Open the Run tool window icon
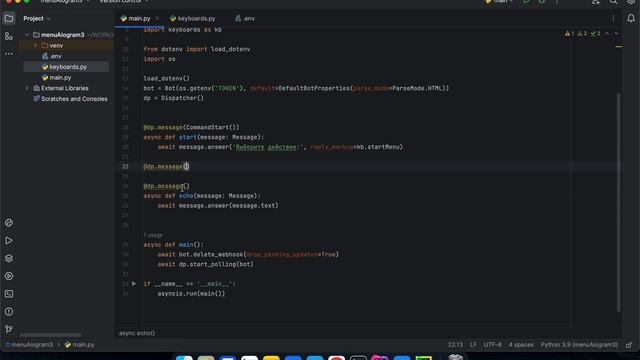The image size is (640, 360). [x=9, y=241]
